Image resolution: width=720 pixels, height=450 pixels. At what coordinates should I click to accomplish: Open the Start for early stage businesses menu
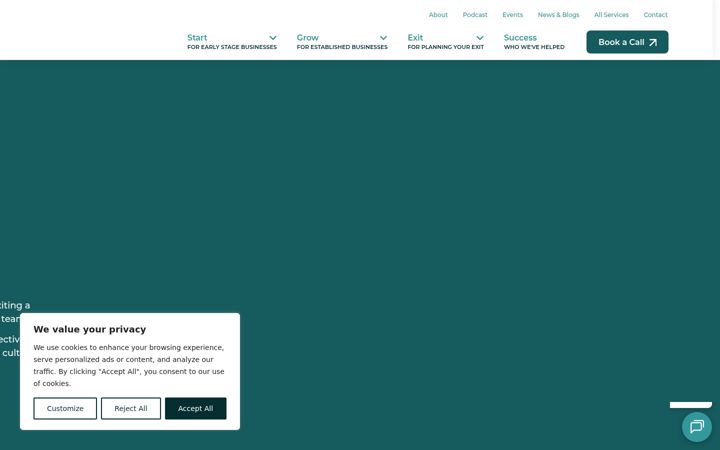[x=232, y=42]
